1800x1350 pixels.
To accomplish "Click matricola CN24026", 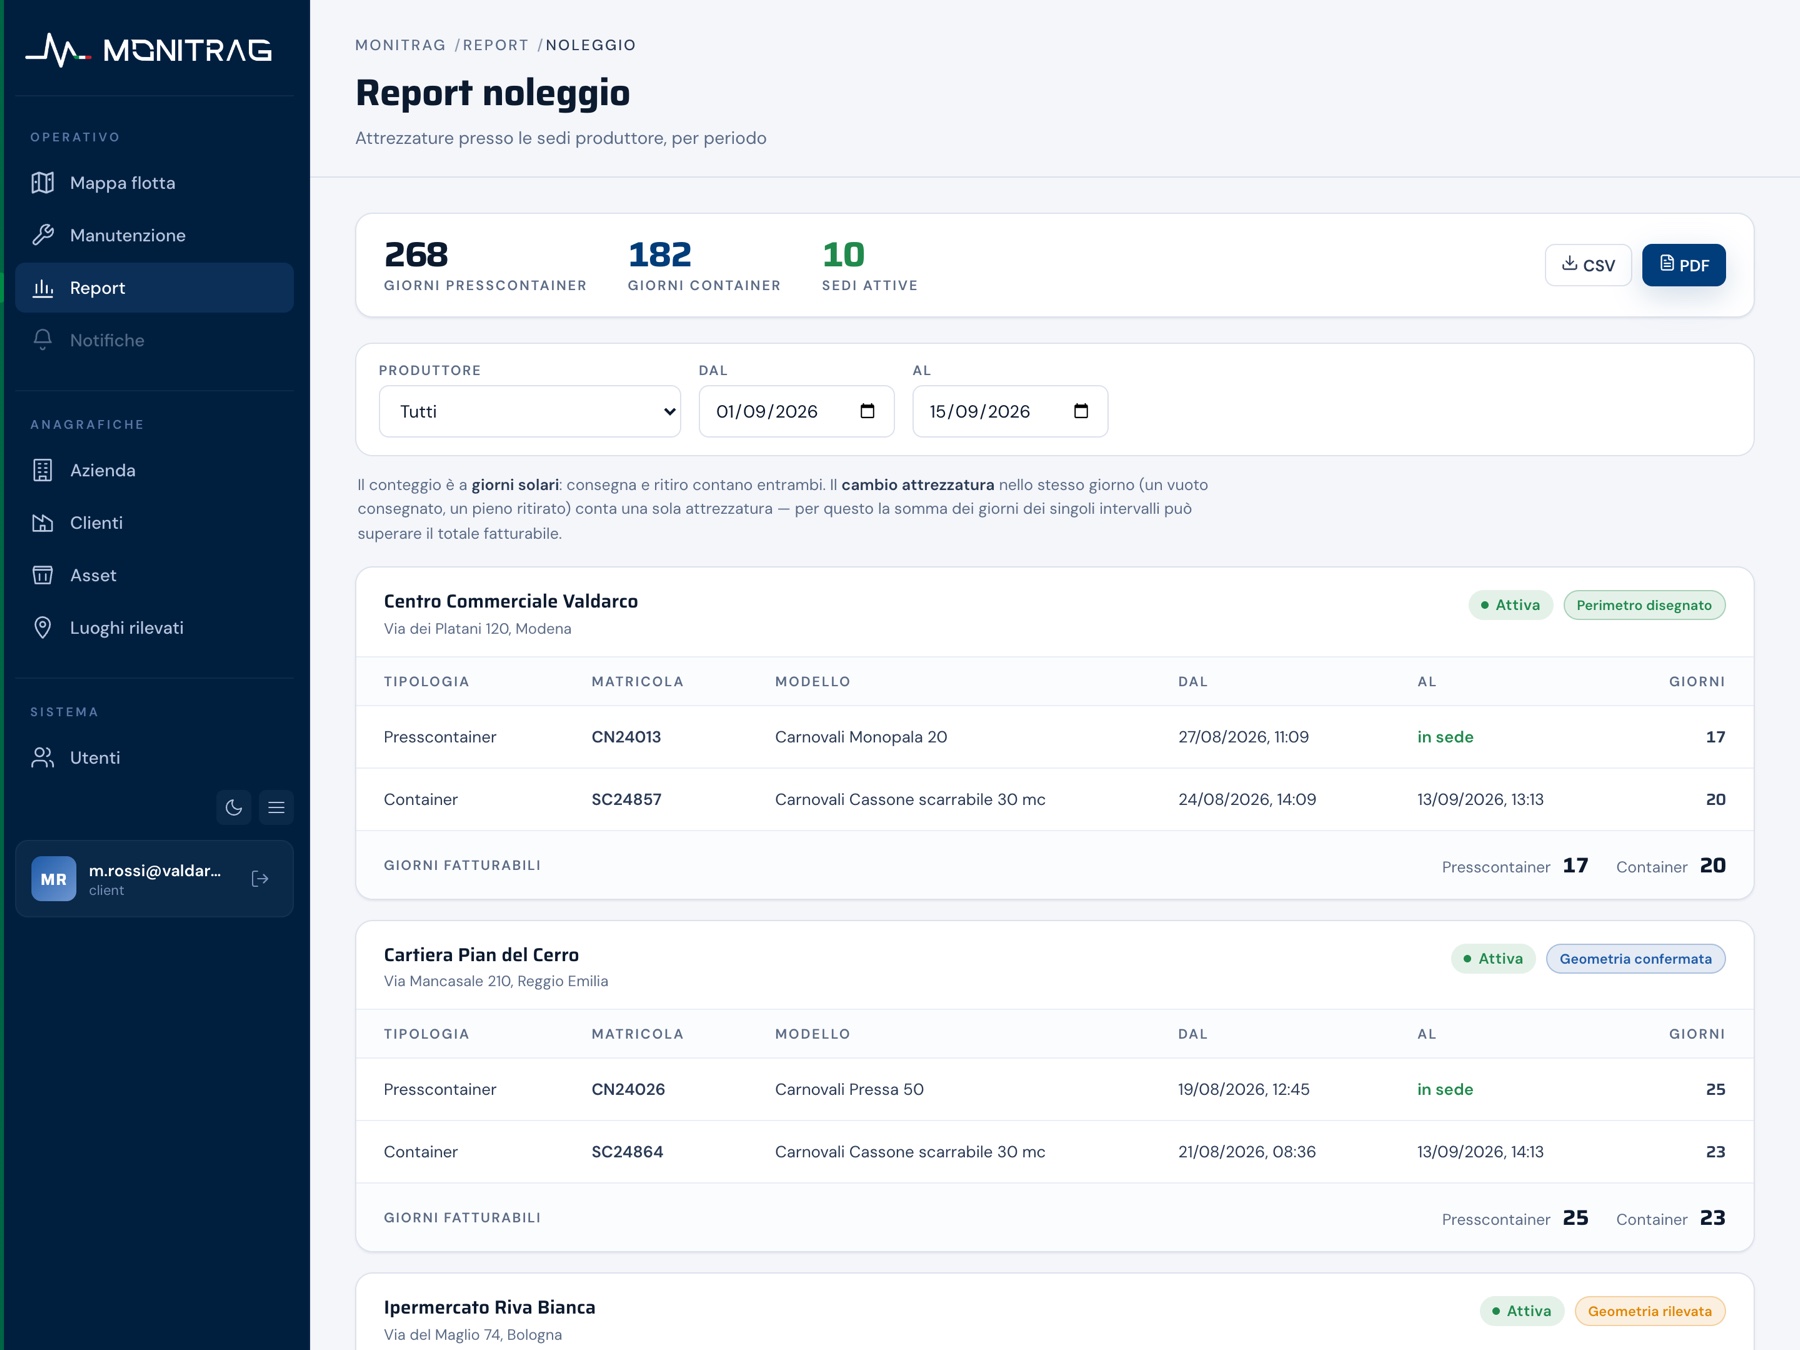I will pyautogui.click(x=628, y=1089).
